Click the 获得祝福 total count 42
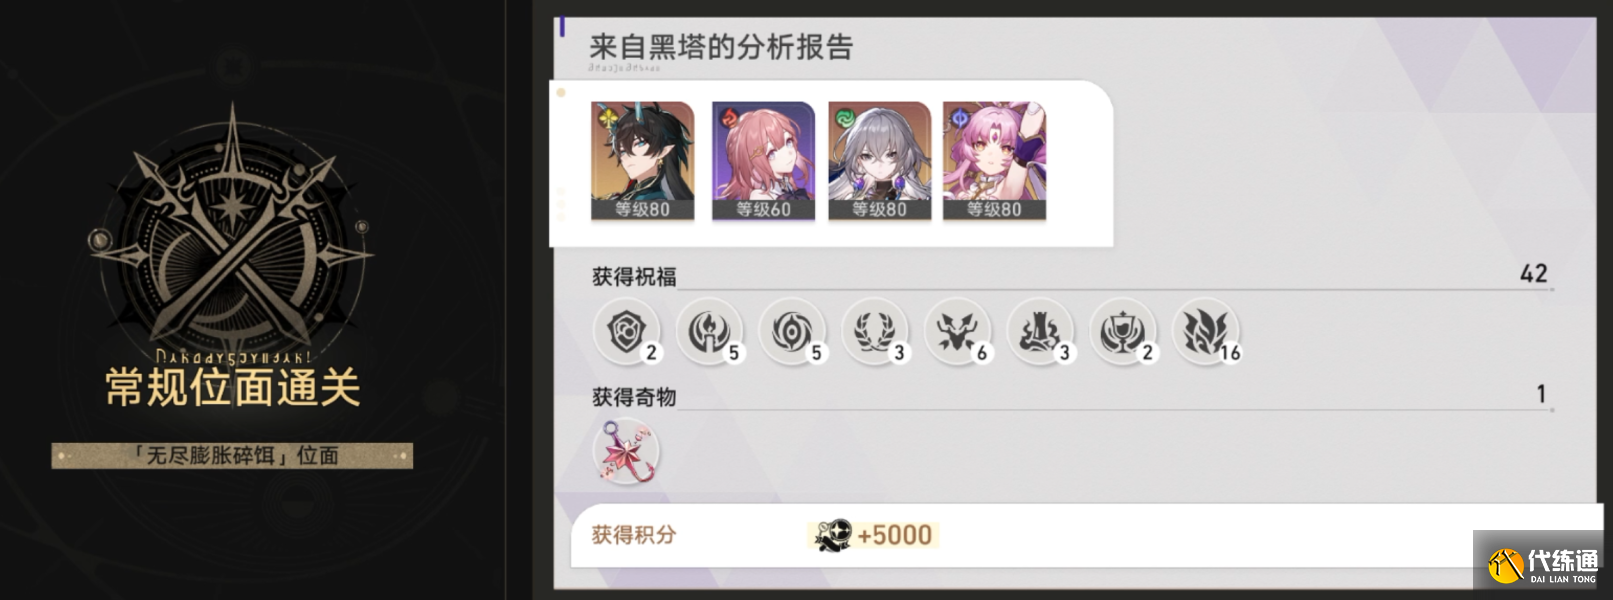Image resolution: width=1613 pixels, height=600 pixels. (x=1533, y=274)
